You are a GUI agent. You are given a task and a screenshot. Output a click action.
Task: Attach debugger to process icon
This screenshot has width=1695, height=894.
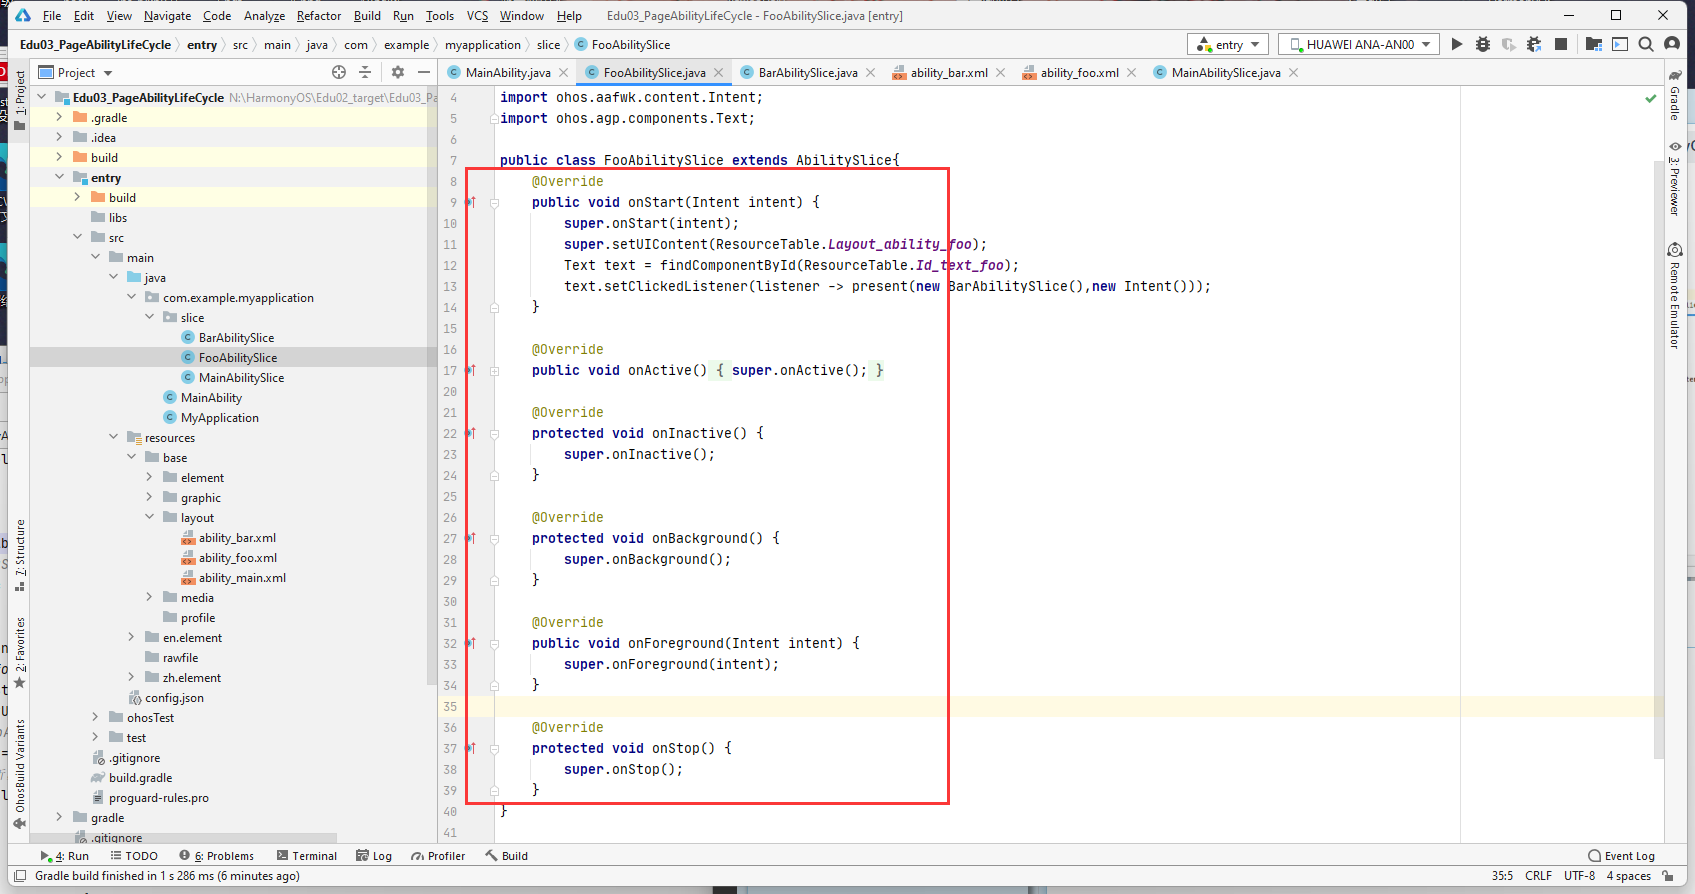click(1534, 44)
